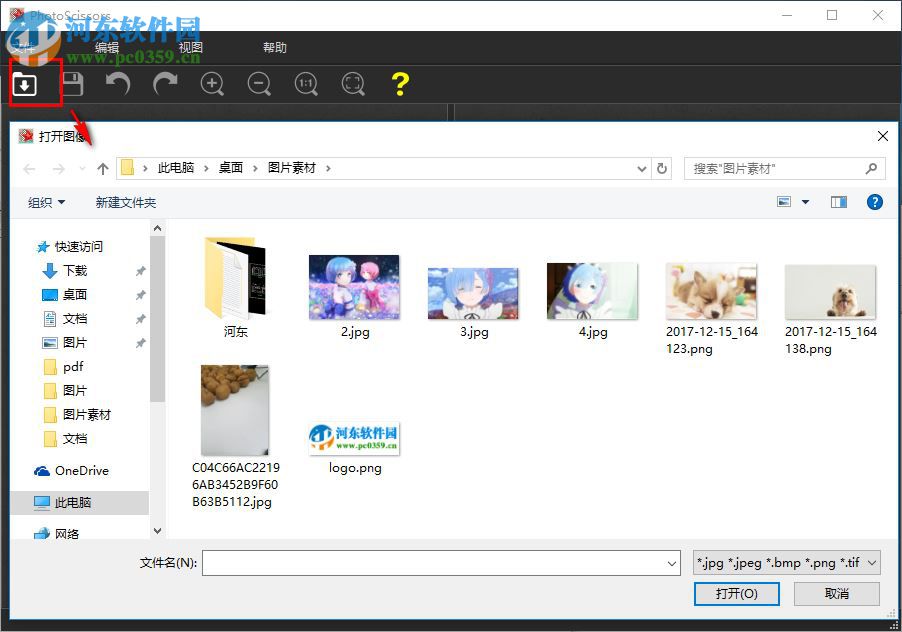Open the 视图 menu

click(191, 47)
